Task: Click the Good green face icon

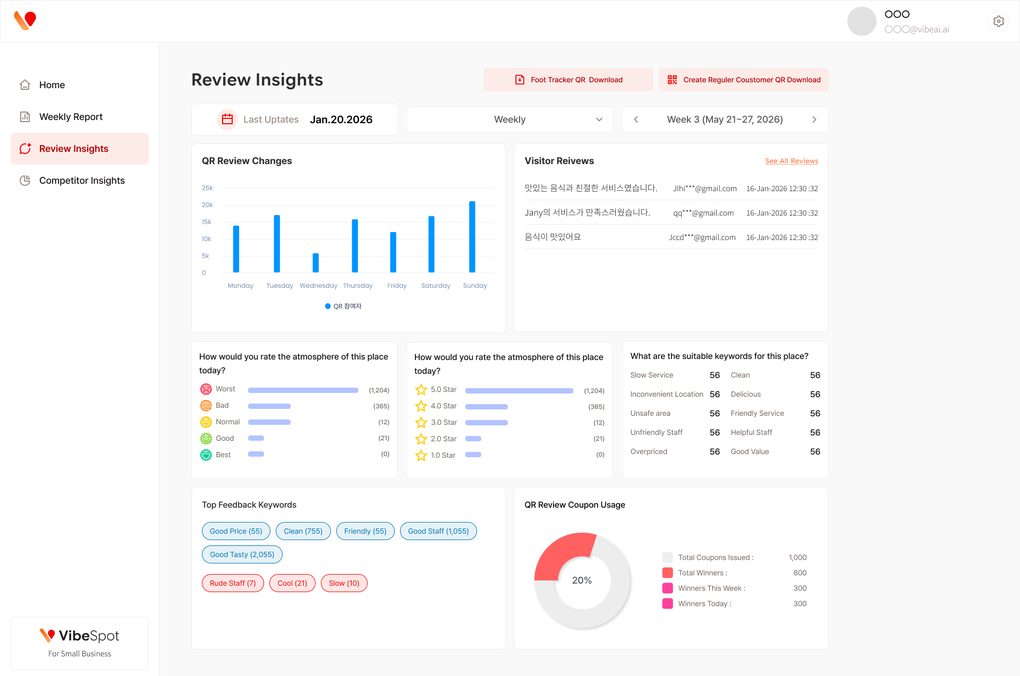Action: pos(206,439)
